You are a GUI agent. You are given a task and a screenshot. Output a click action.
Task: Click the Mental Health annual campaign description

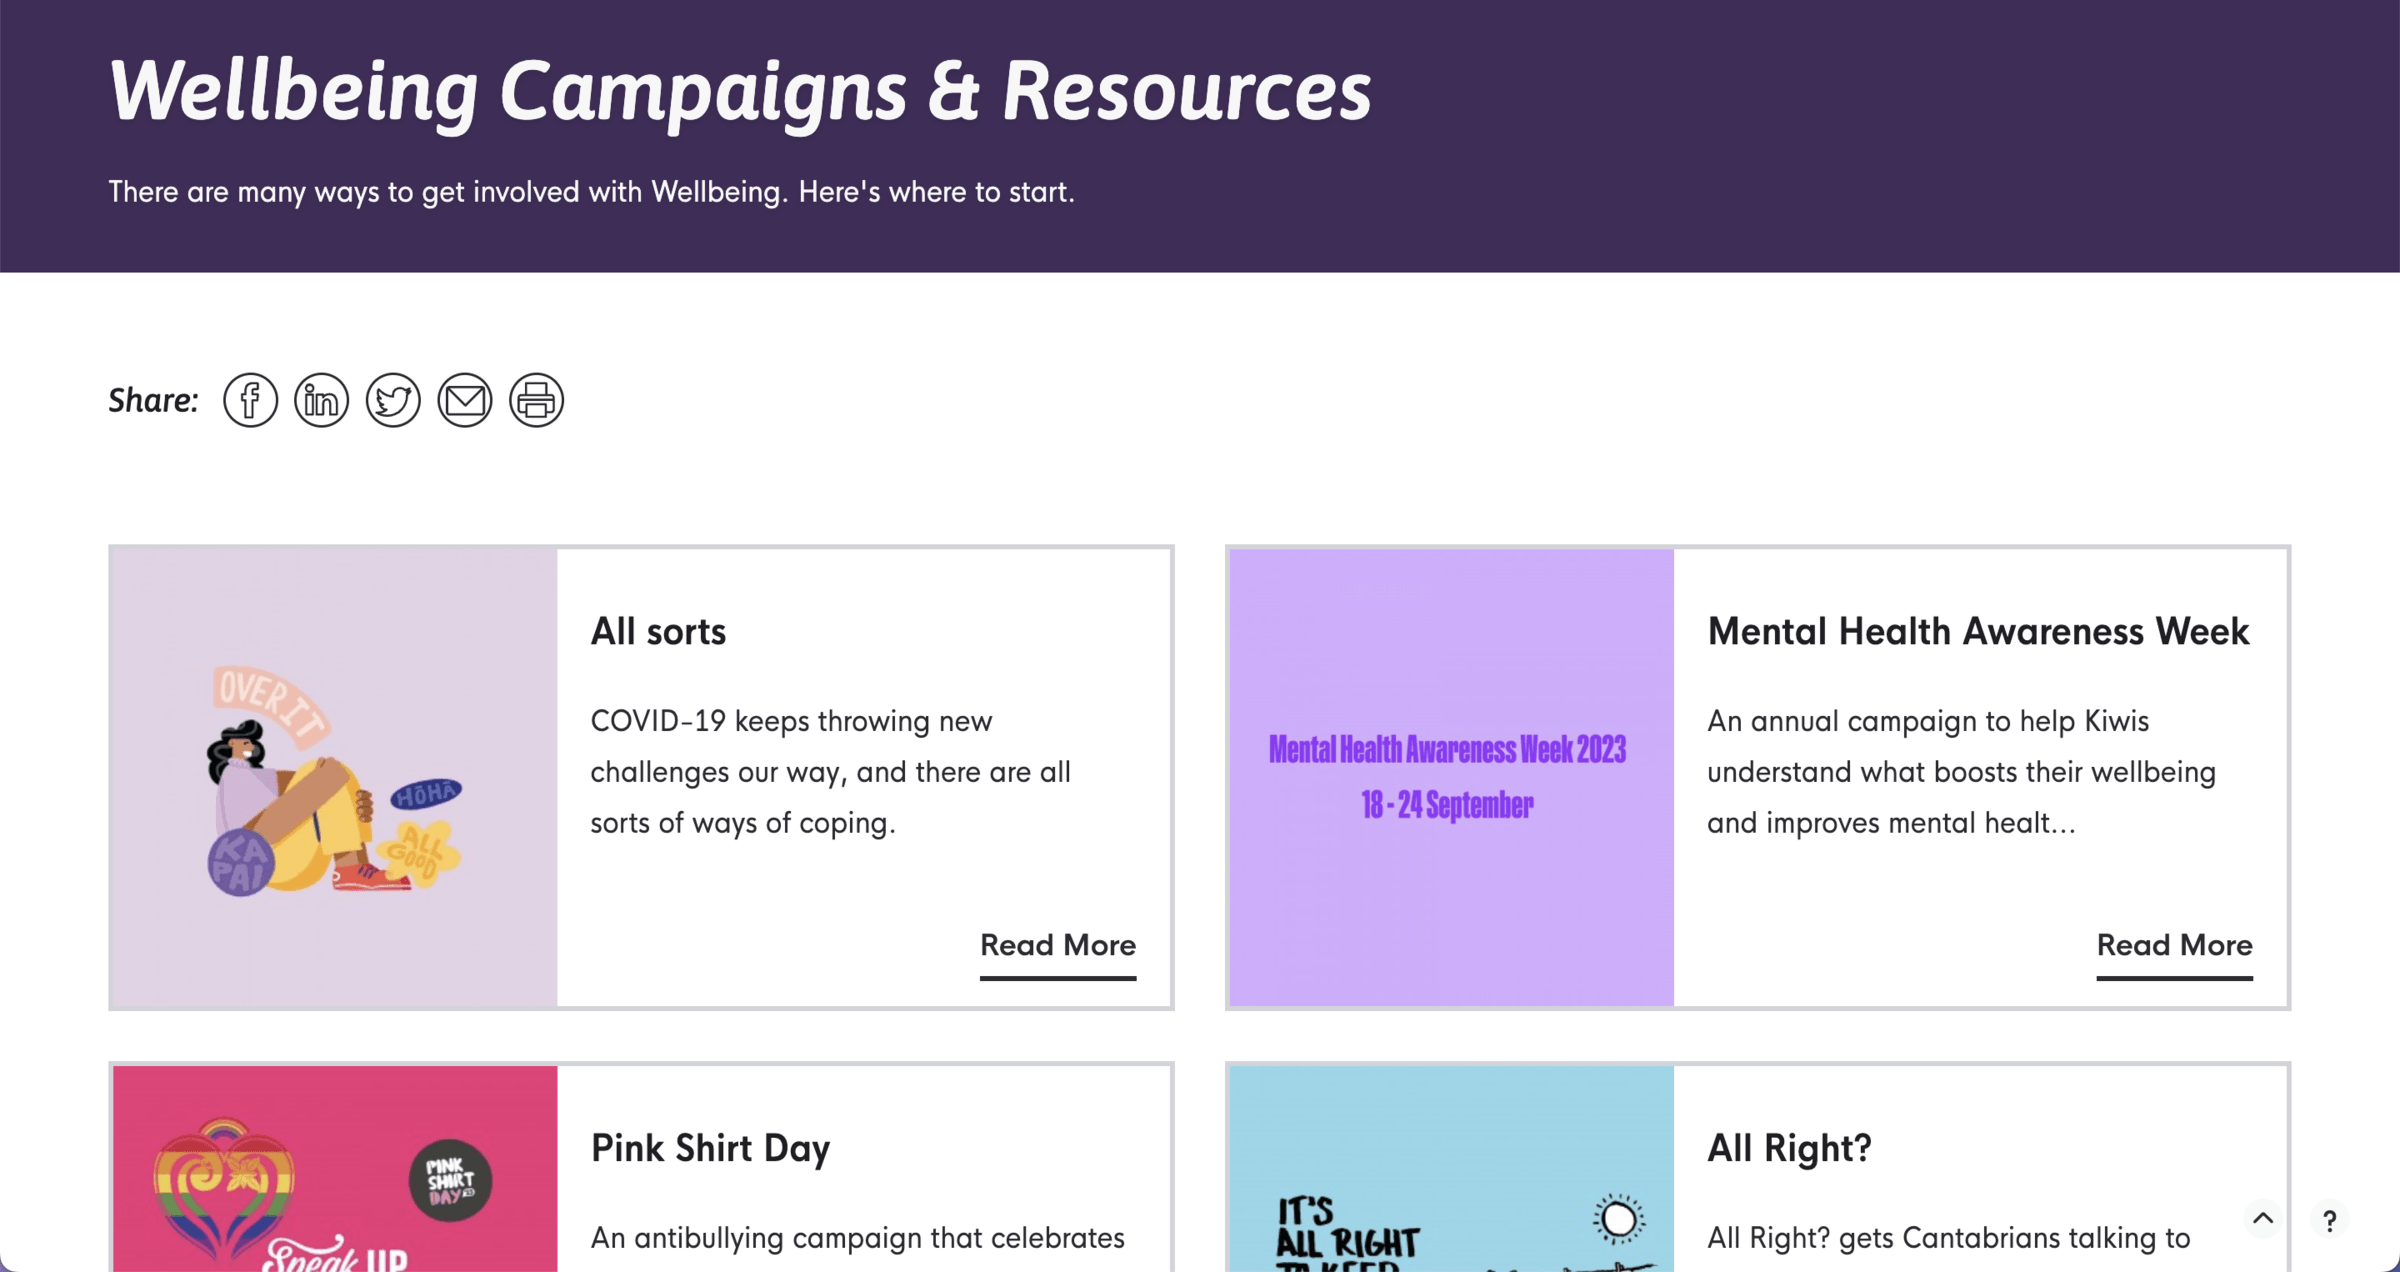pyautogui.click(x=1960, y=772)
